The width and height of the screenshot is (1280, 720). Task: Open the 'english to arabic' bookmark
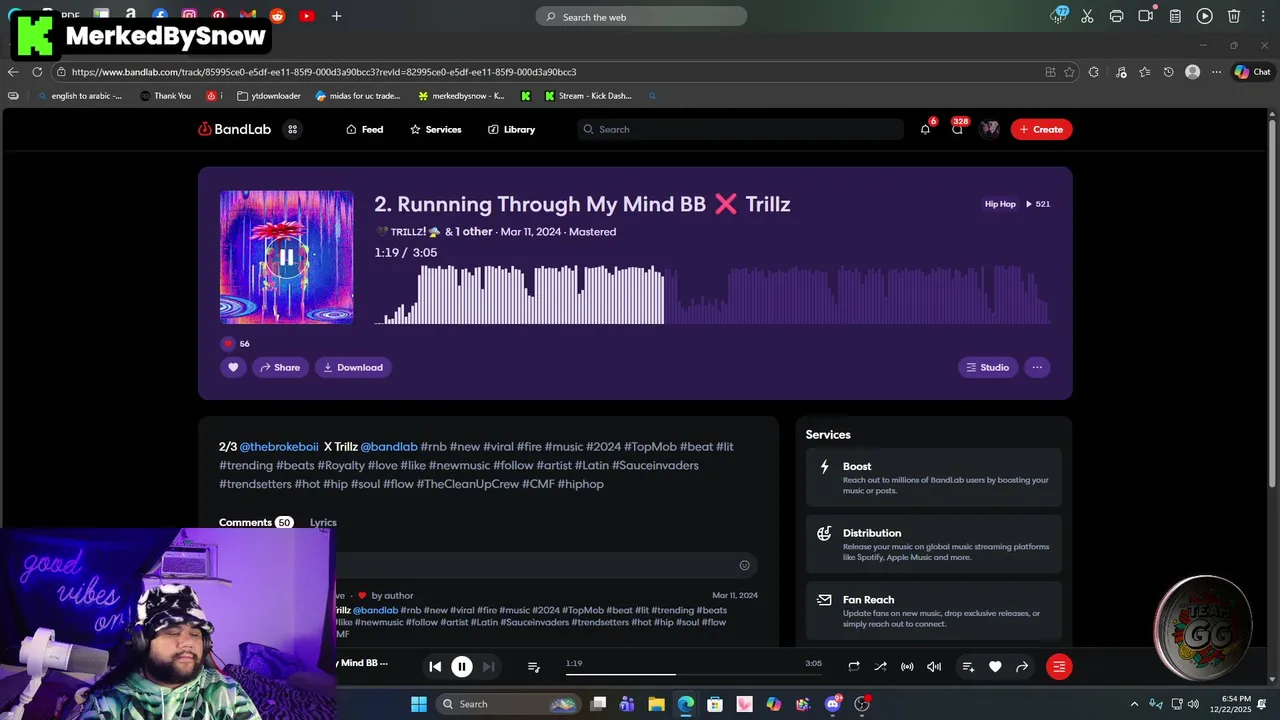(80, 96)
